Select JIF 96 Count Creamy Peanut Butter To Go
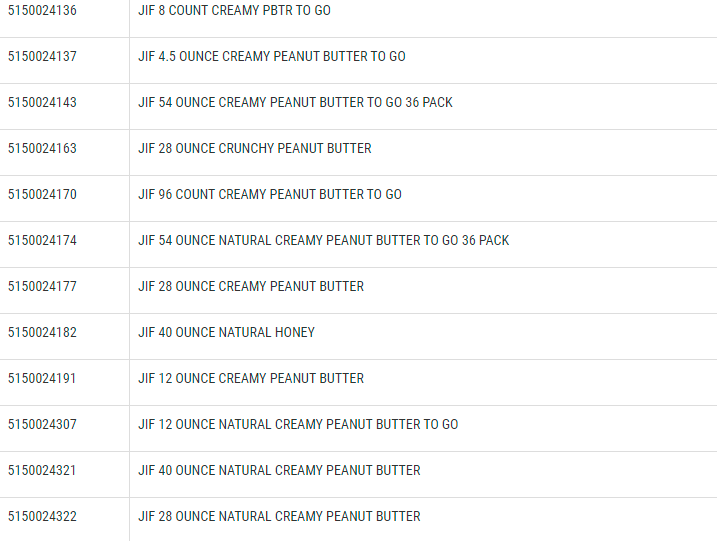Viewport: 717px width, 541px height. tap(269, 194)
